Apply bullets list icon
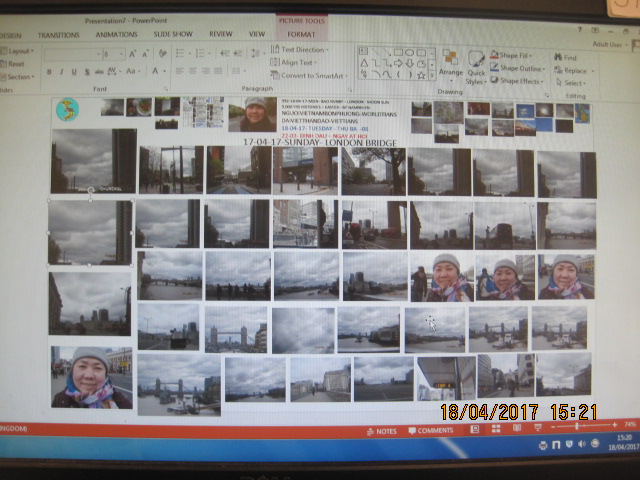The image size is (640, 480). [x=180, y=53]
